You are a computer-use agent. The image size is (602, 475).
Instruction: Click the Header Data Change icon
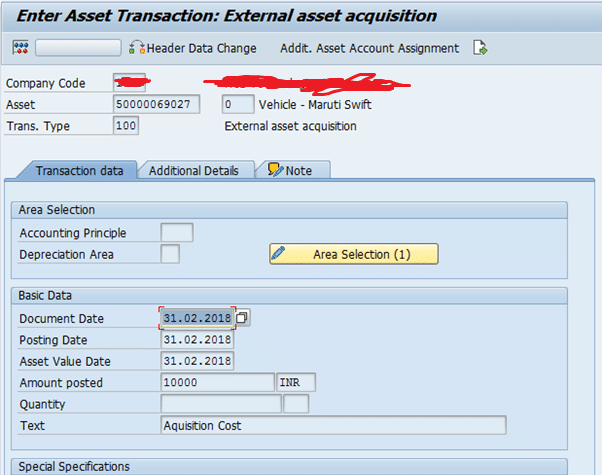coord(138,48)
